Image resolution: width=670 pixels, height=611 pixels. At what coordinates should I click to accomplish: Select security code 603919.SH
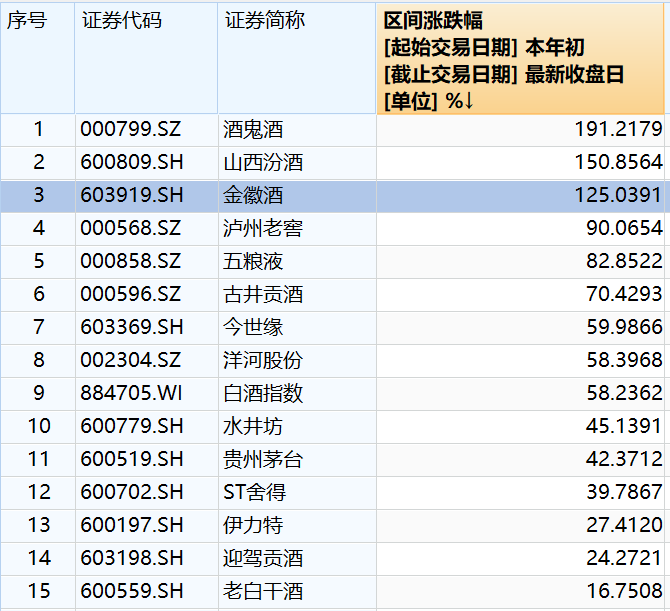coord(132,195)
